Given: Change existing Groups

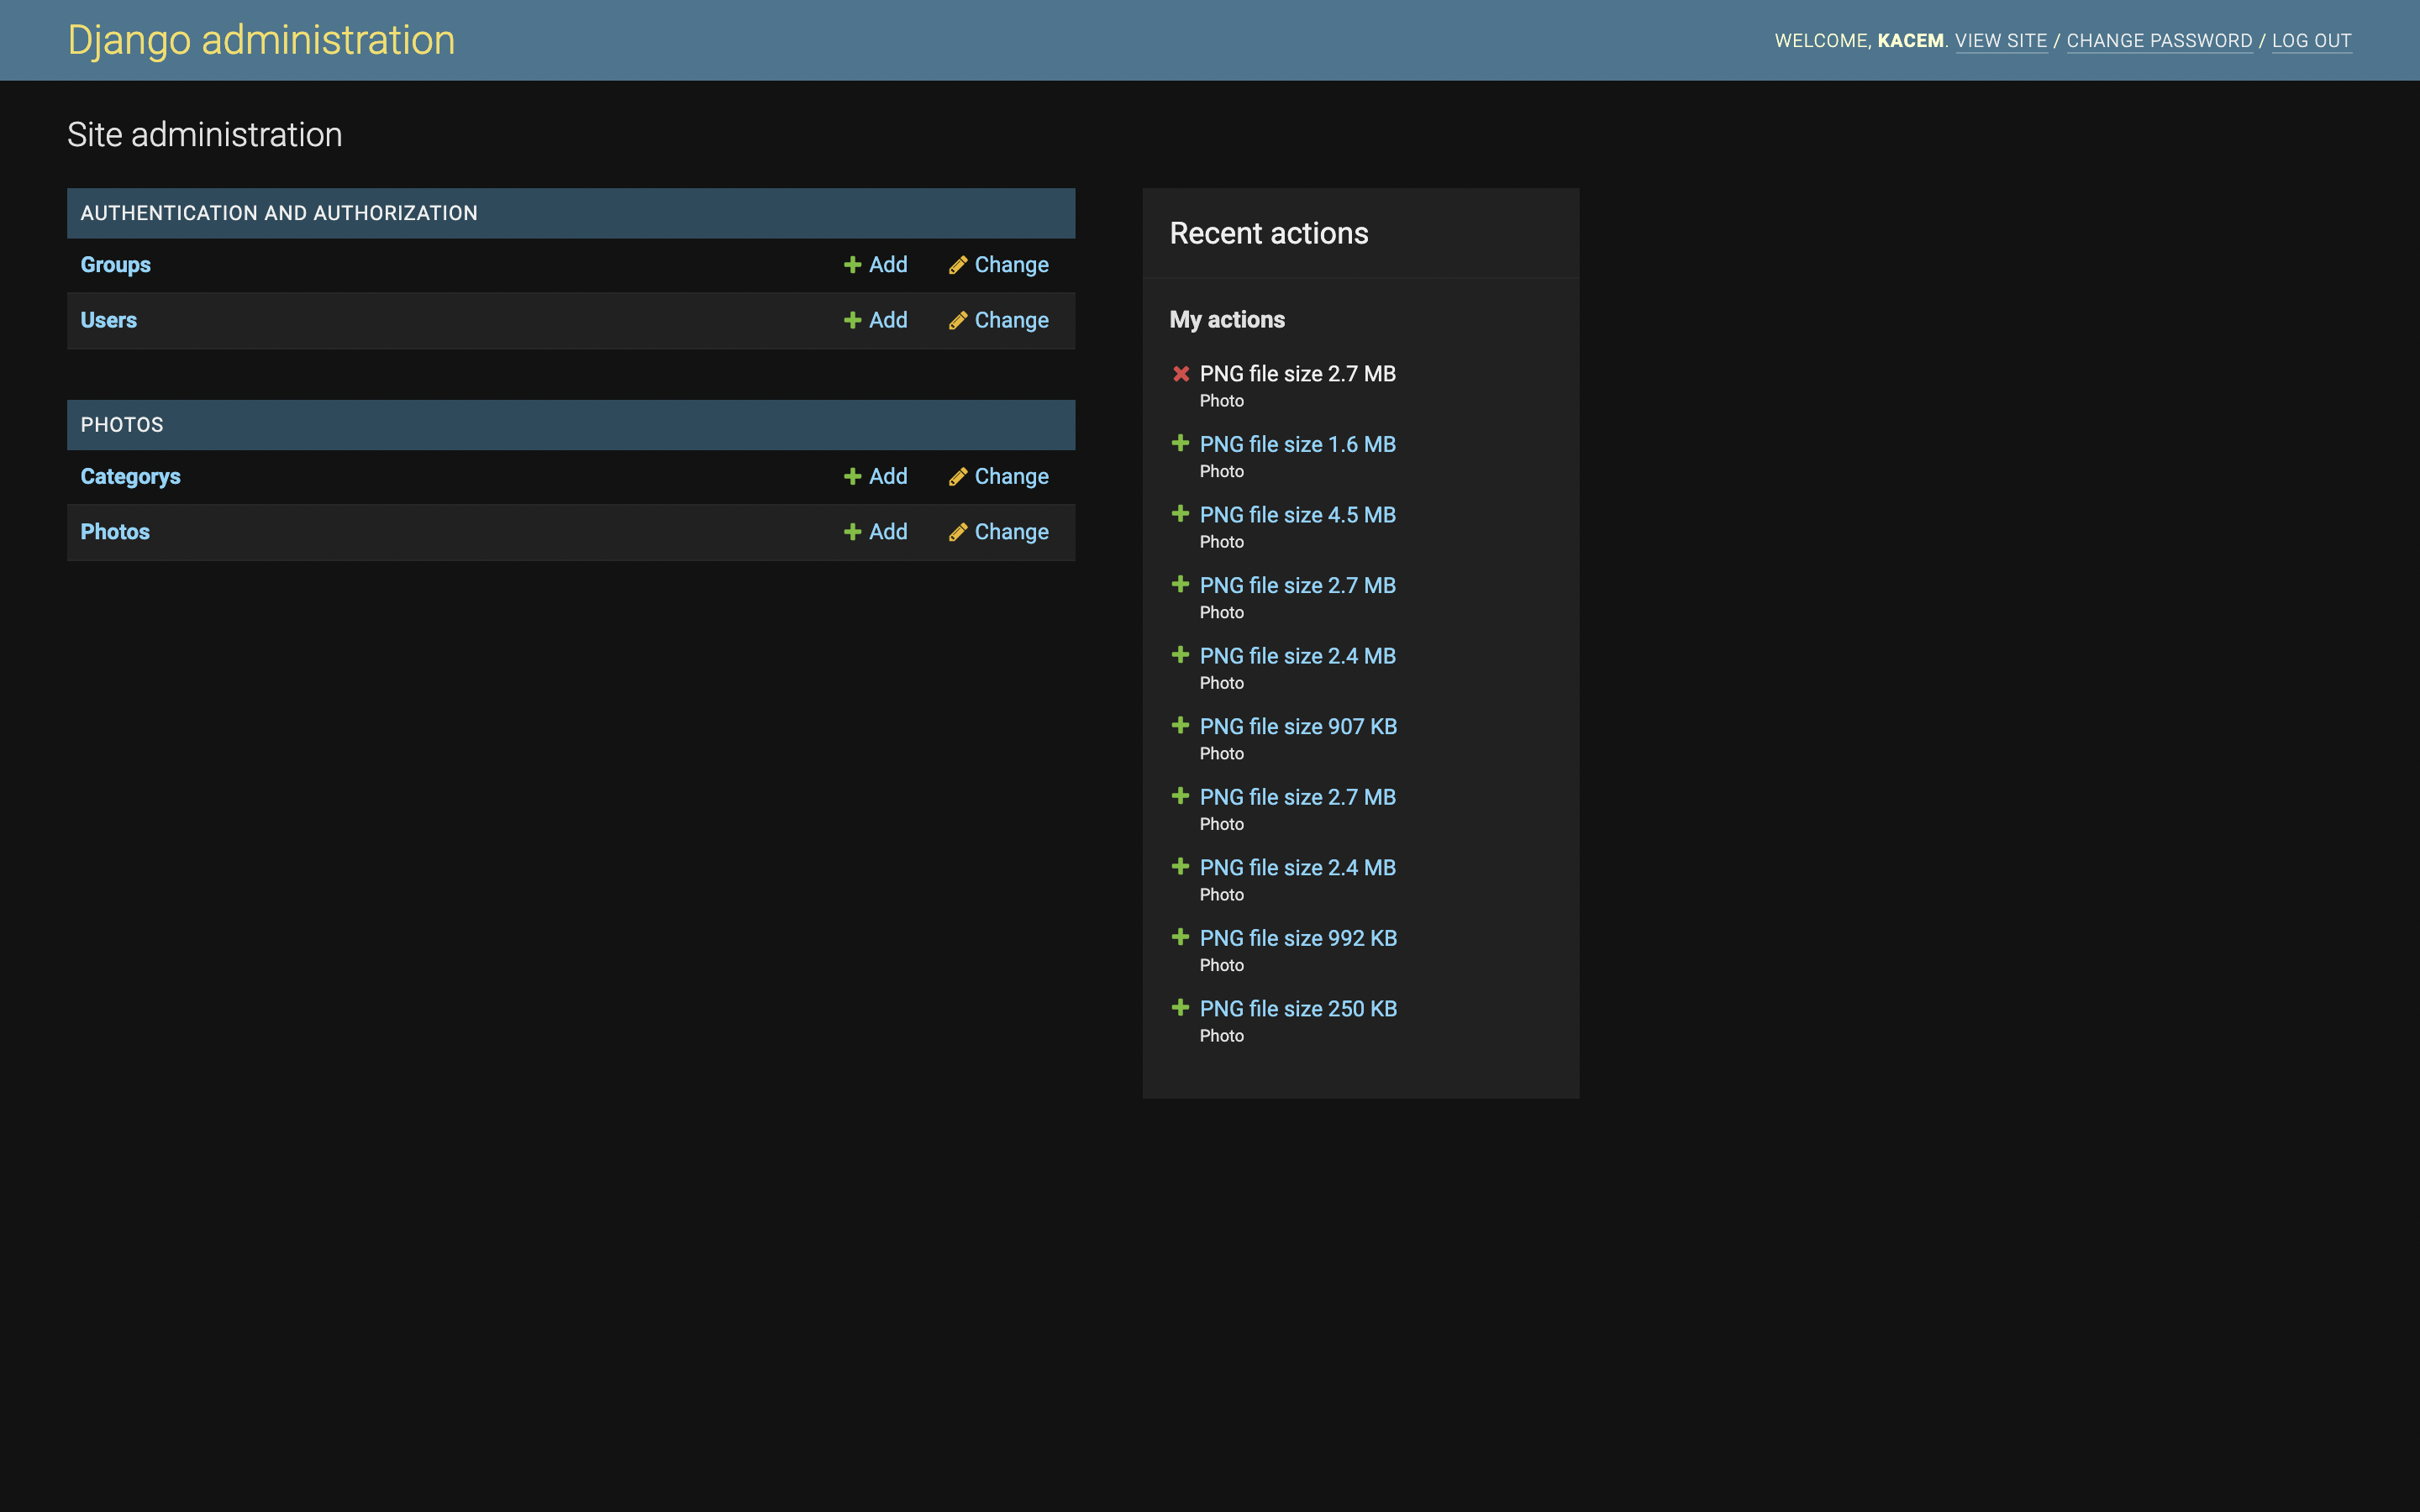Looking at the screenshot, I should coord(1011,265).
